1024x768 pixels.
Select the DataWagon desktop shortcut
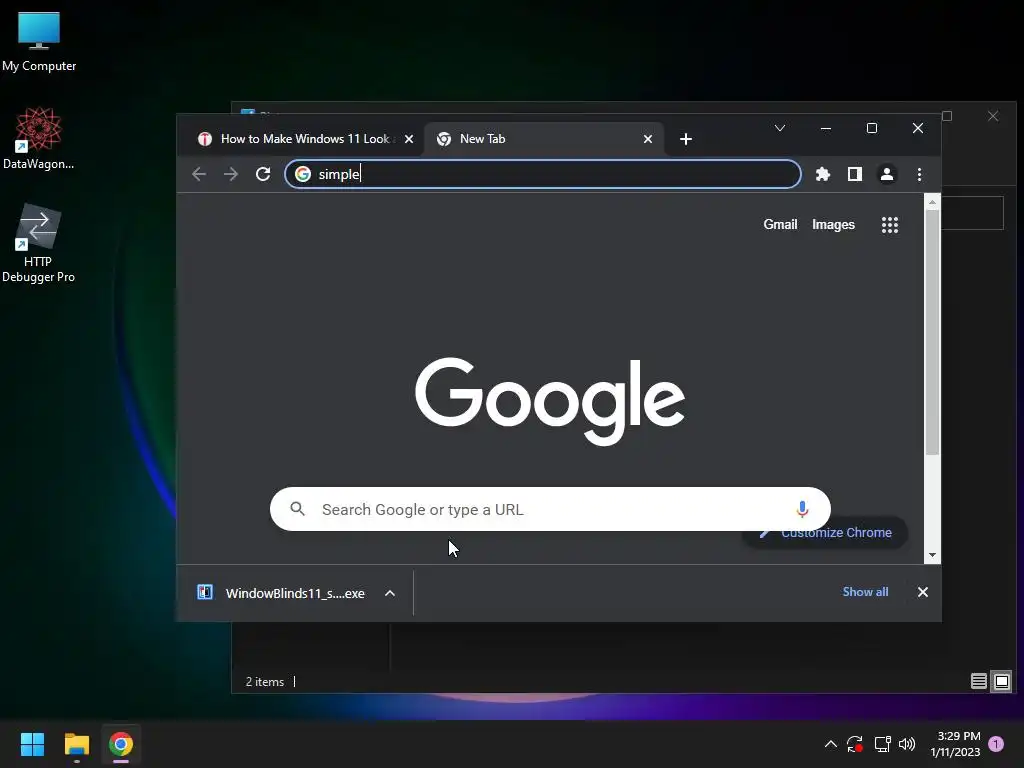[39, 138]
